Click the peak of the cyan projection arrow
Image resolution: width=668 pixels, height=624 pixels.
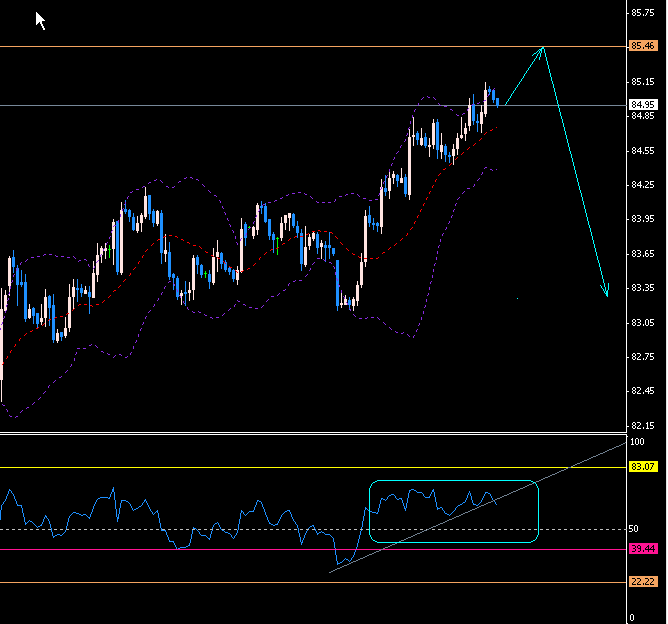pos(543,48)
